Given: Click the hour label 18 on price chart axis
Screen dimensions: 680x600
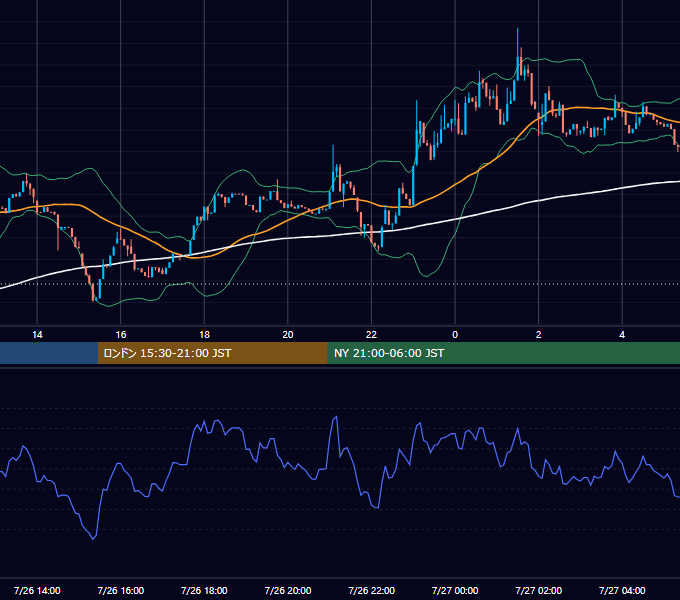Looking at the screenshot, I should 204,335.
